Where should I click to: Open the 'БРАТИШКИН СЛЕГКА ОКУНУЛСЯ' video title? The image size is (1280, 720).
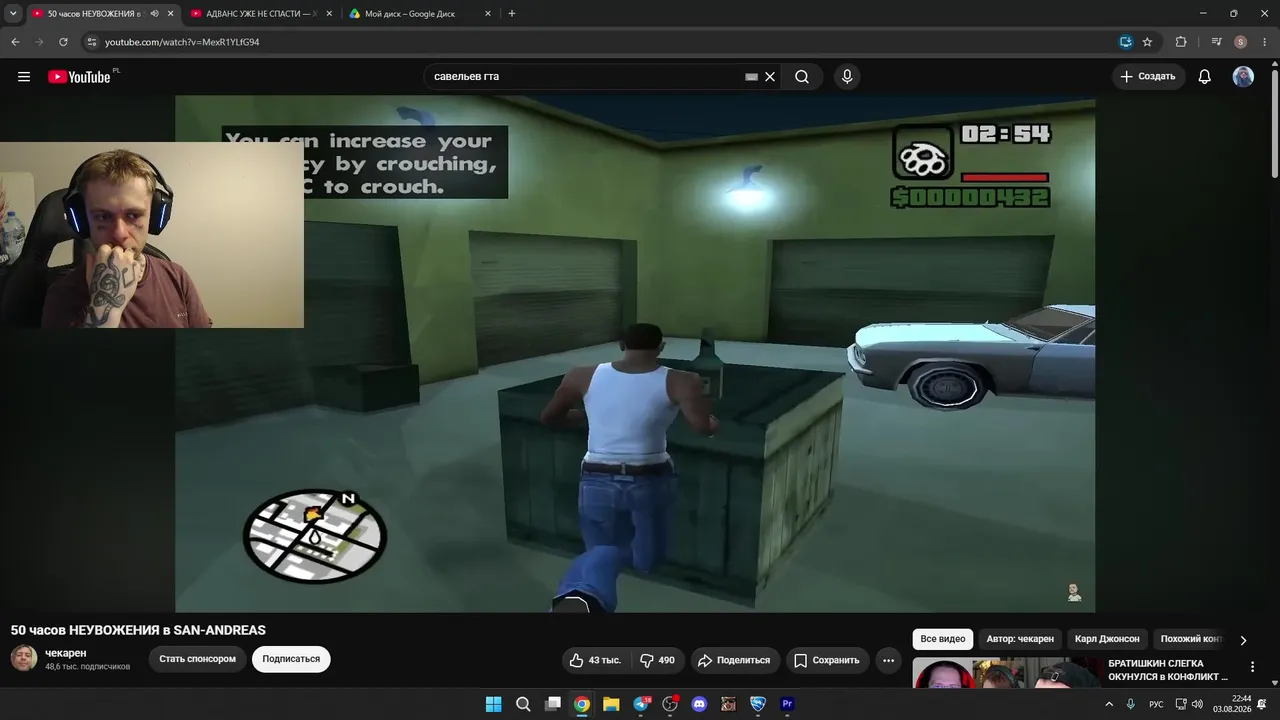click(x=1168, y=670)
